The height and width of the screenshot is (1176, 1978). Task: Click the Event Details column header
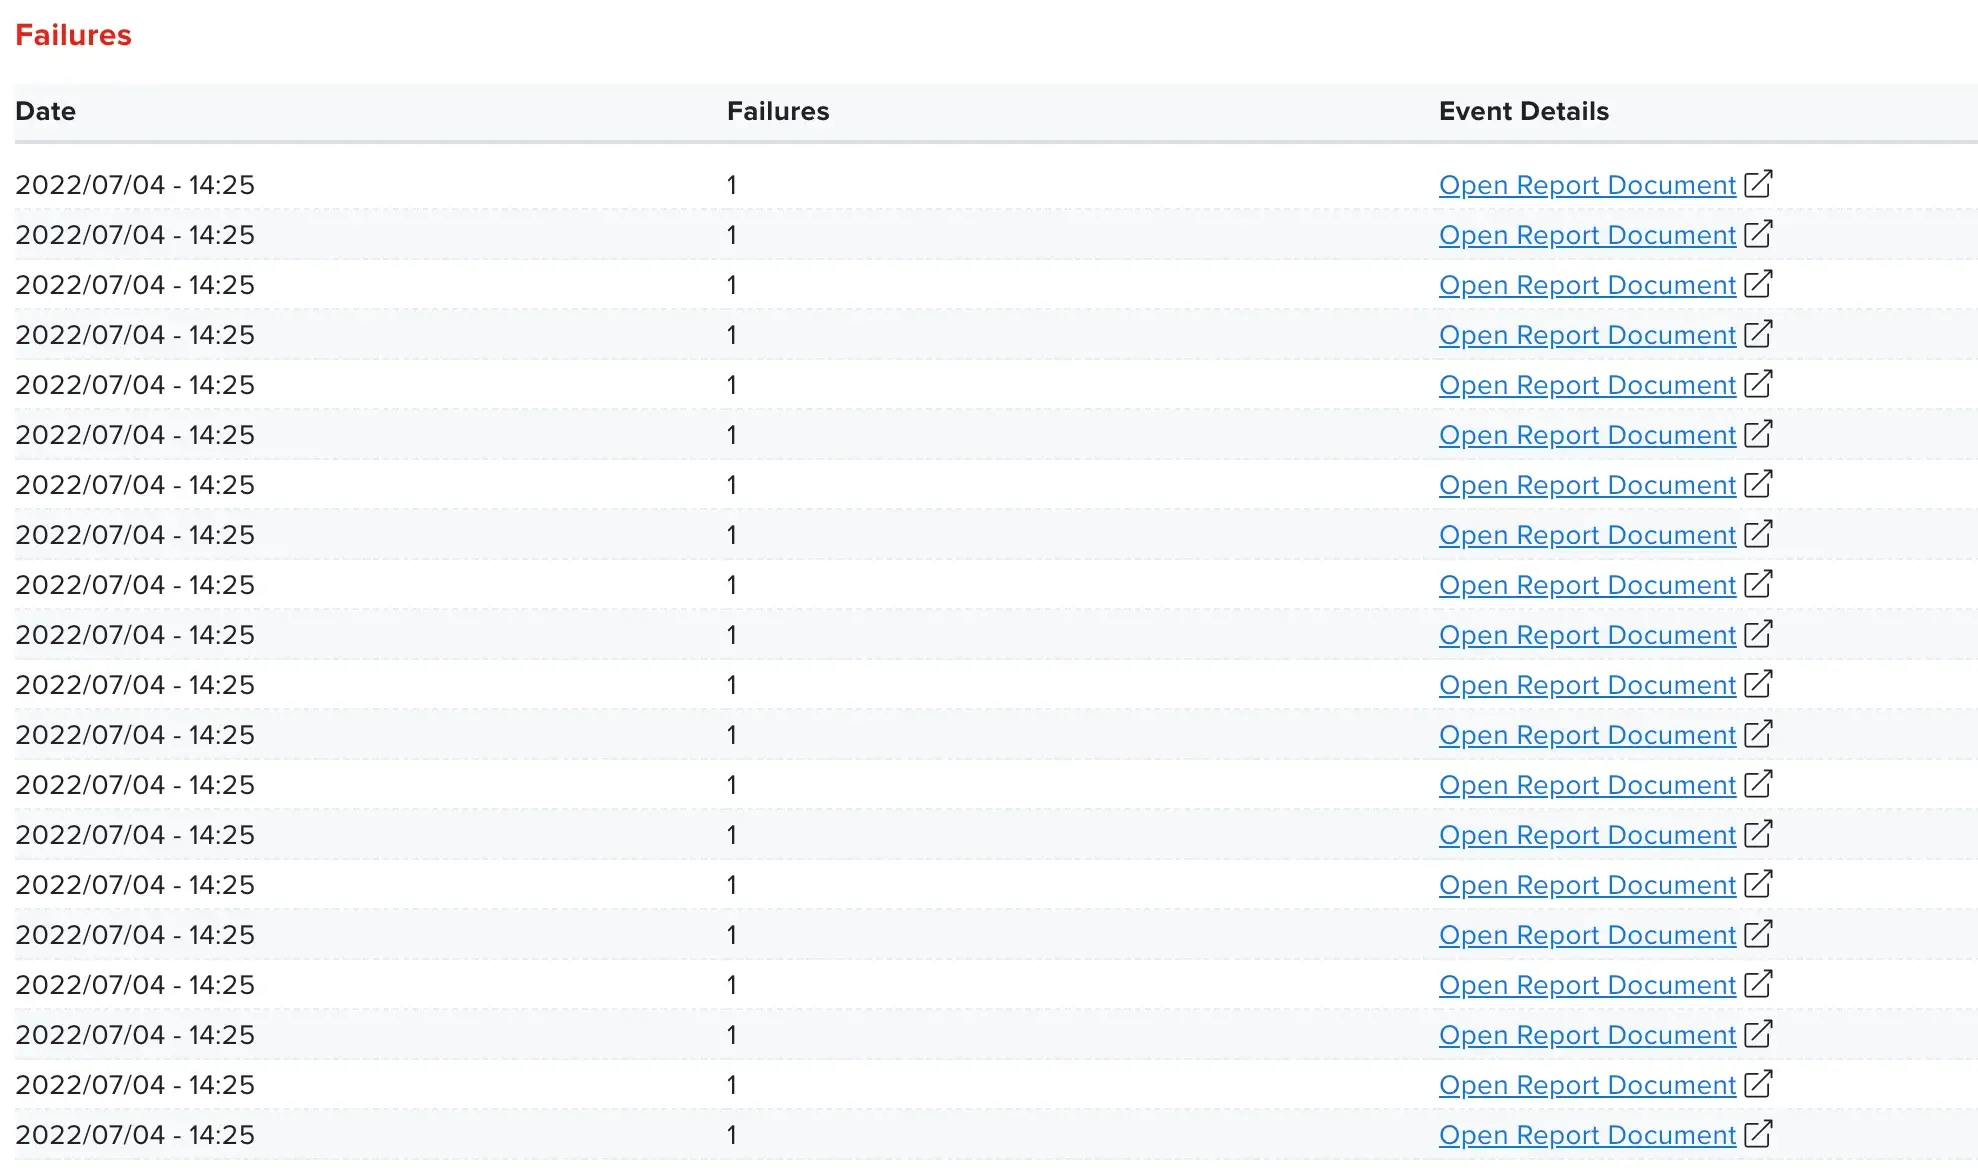[x=1523, y=111]
